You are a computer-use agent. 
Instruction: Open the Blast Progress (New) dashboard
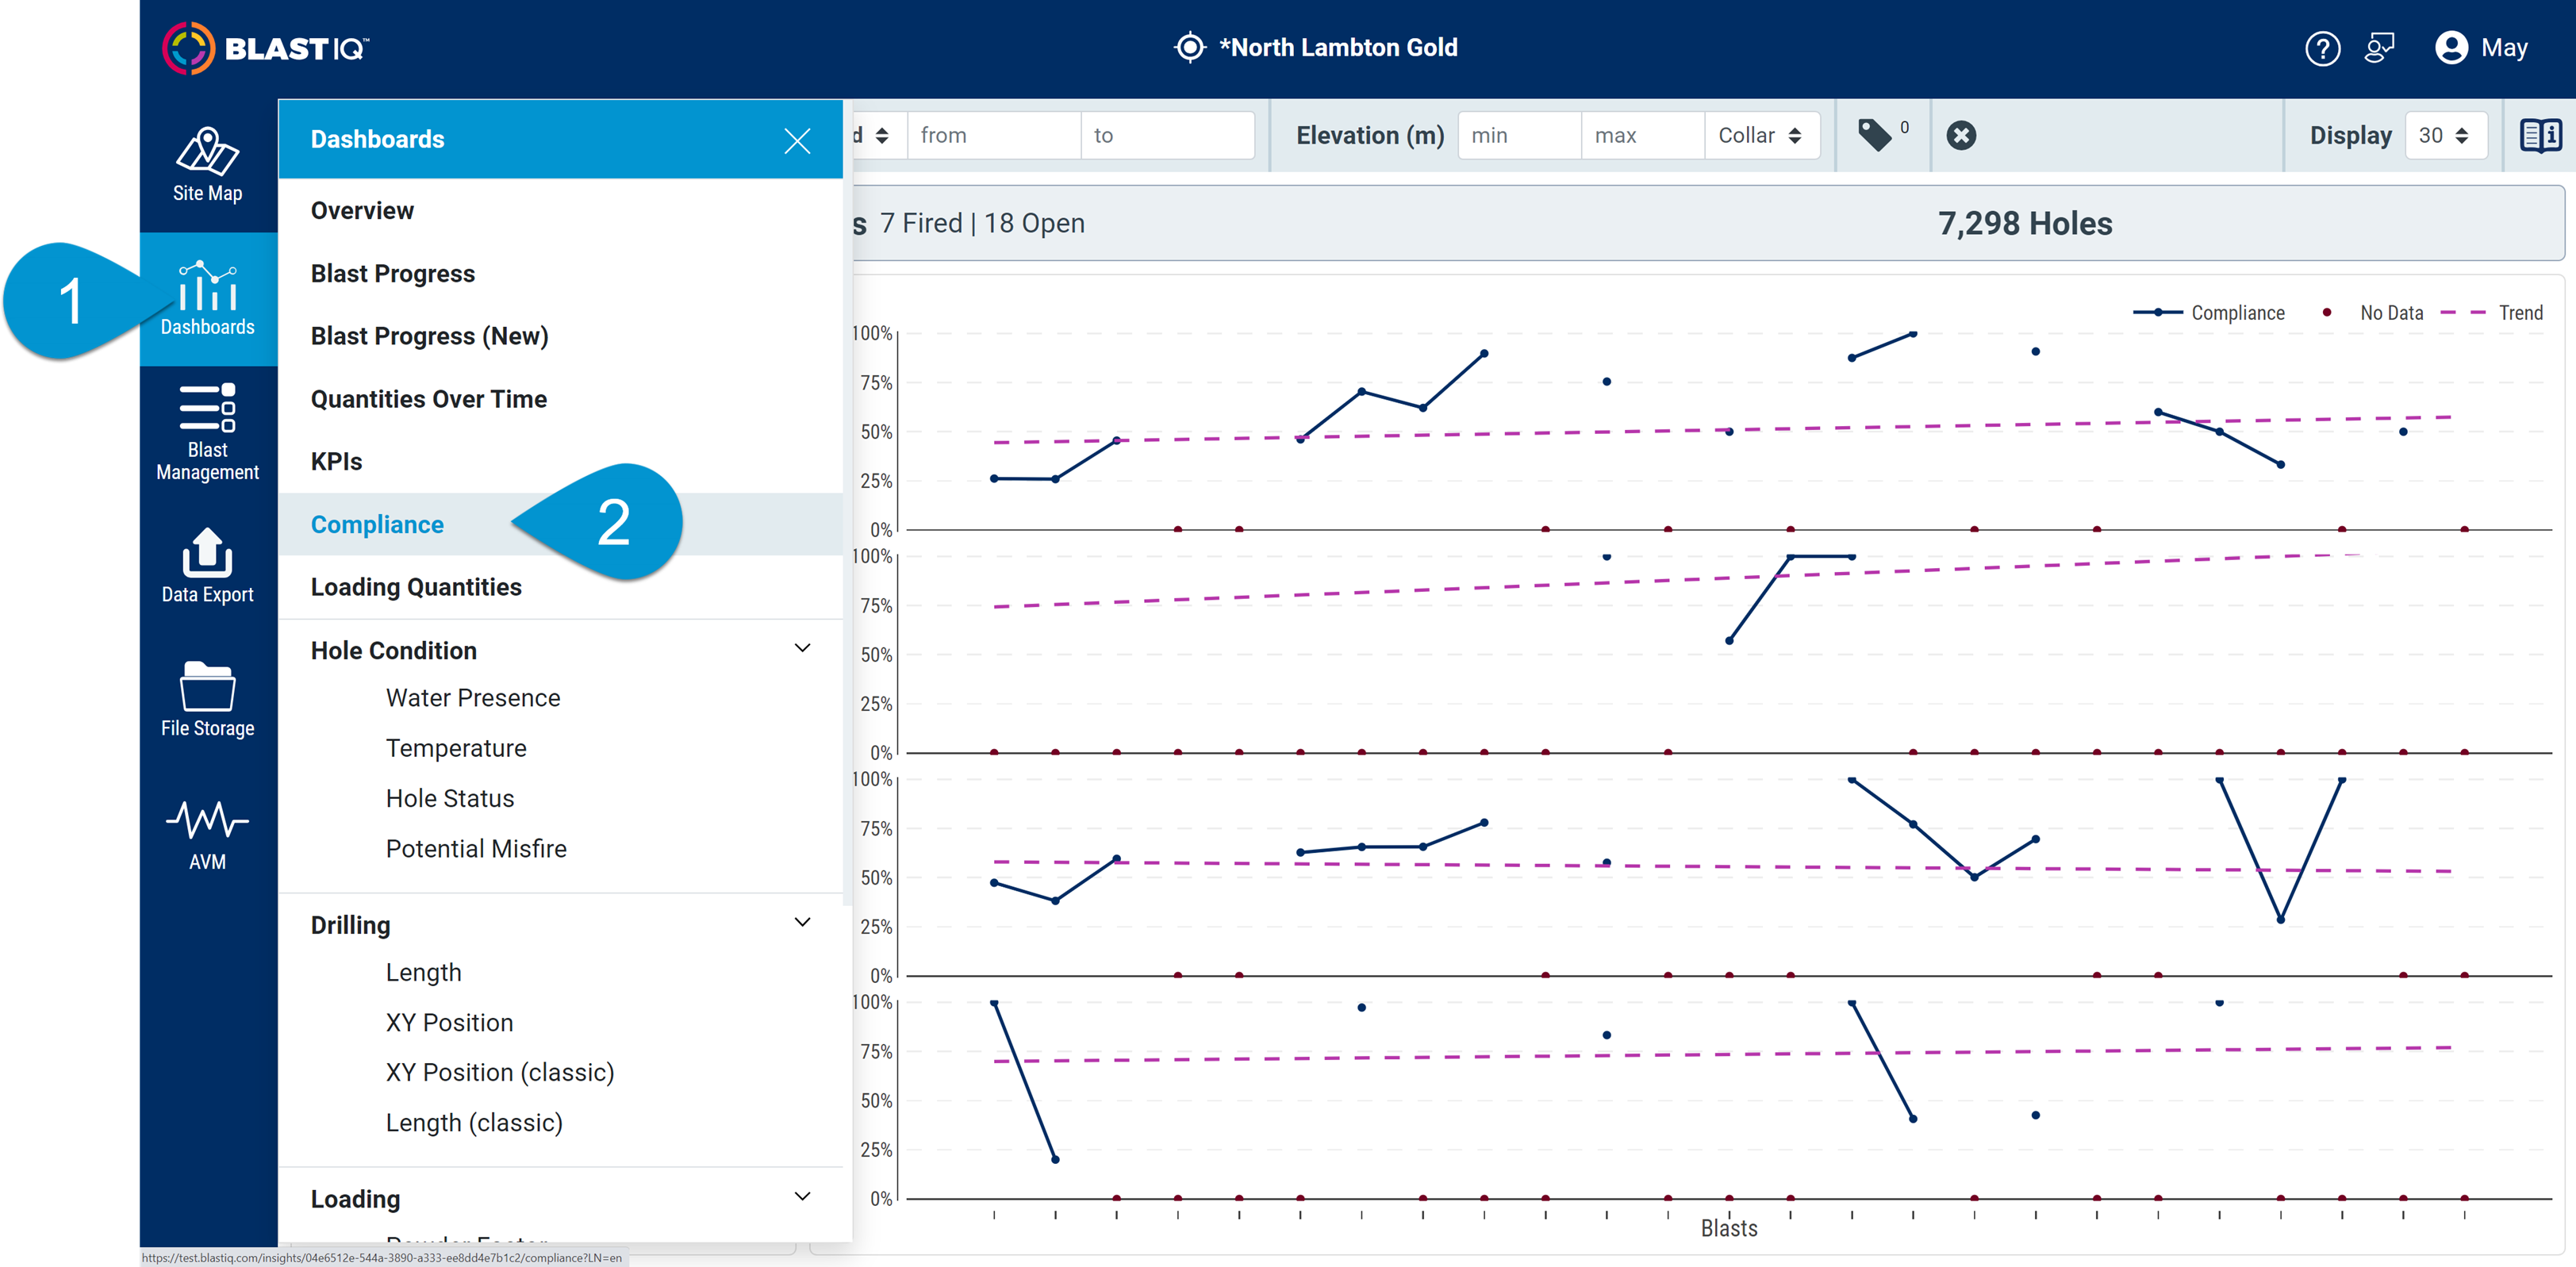coord(428,336)
